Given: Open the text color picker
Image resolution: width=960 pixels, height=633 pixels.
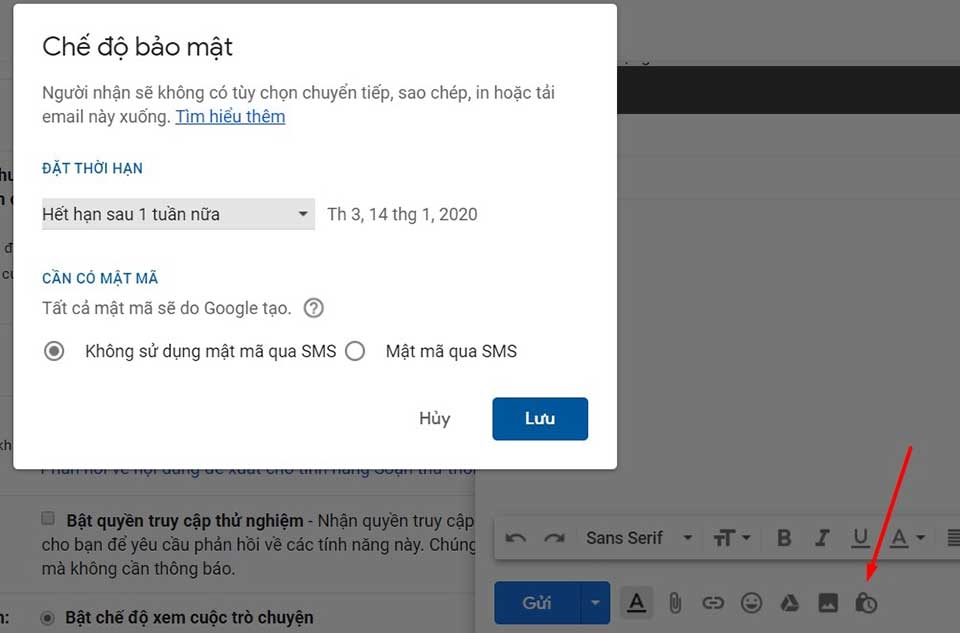Looking at the screenshot, I should pos(903,537).
